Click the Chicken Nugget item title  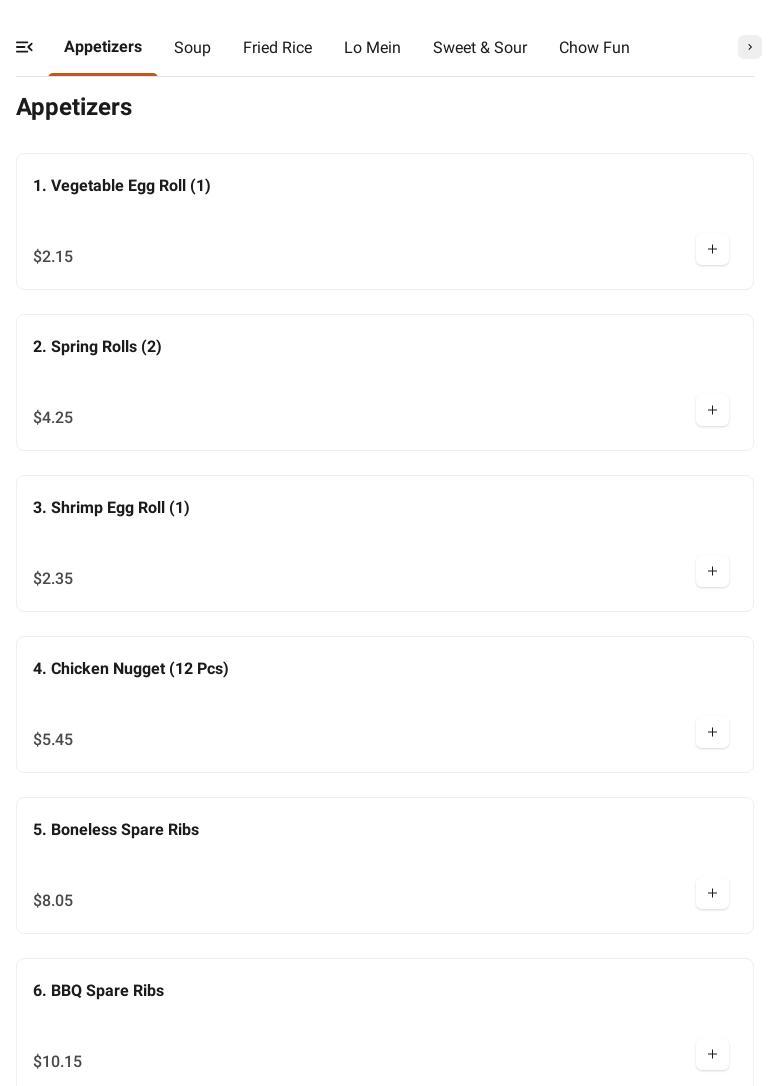coord(131,669)
